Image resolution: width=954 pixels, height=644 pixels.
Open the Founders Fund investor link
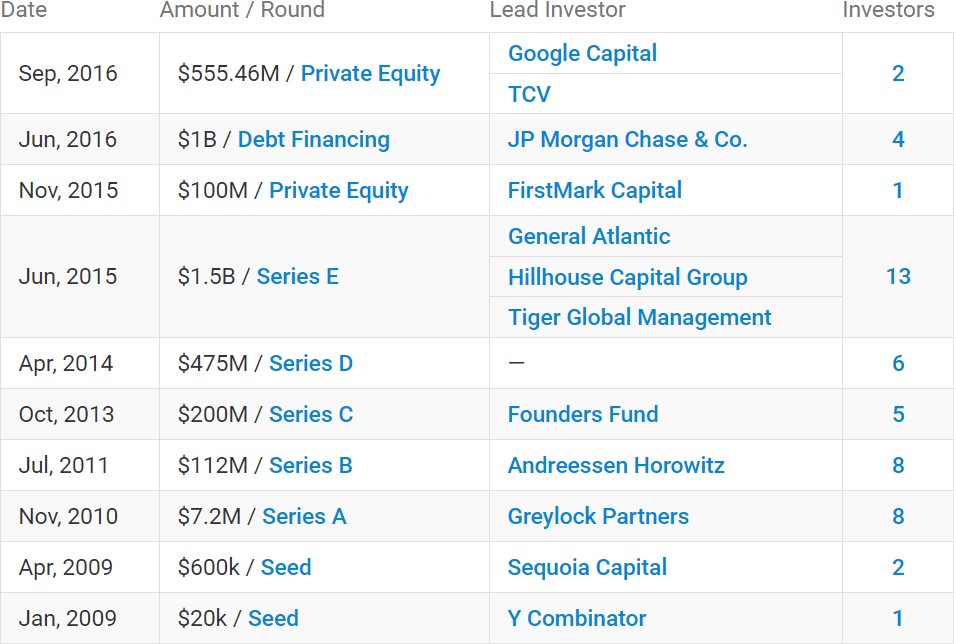(x=583, y=415)
